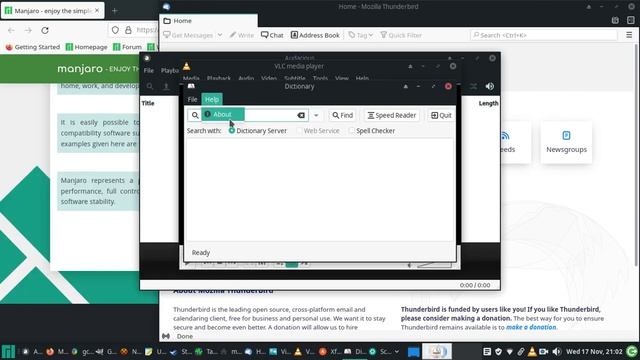Viewport: 640px width, 360px height.
Task: Open the Getting Started bookmark
Action: click(33, 47)
